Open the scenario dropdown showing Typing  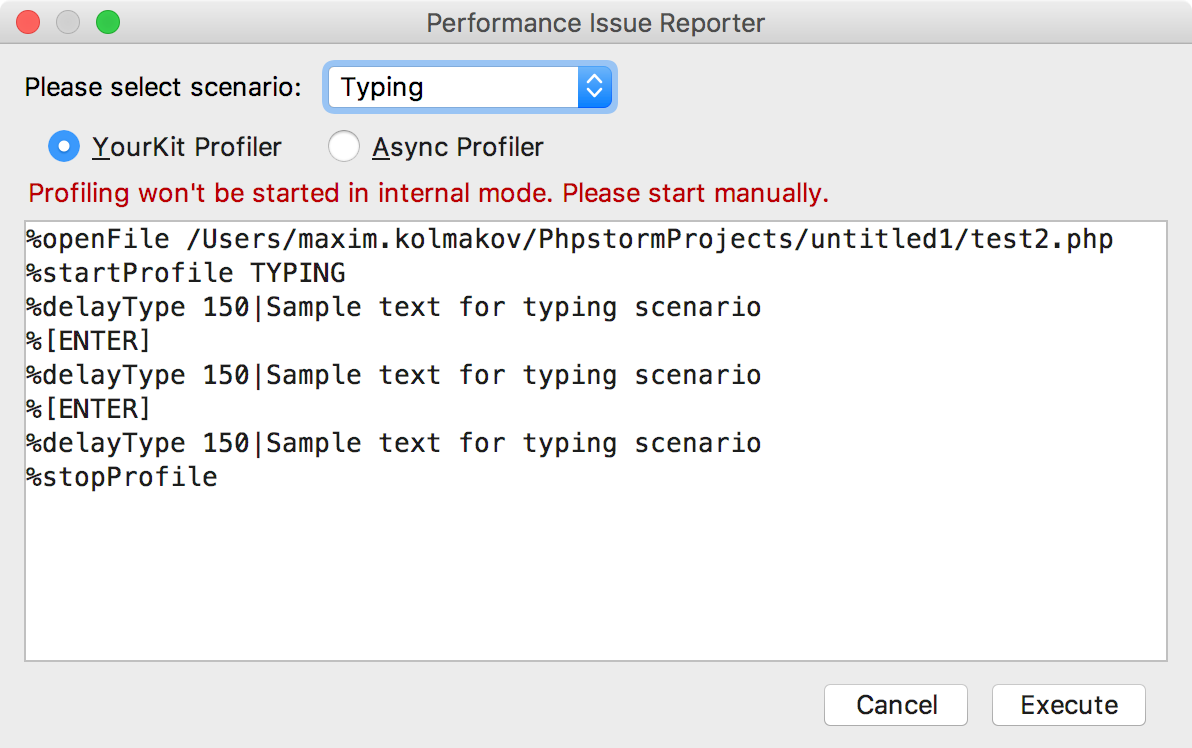(x=470, y=87)
